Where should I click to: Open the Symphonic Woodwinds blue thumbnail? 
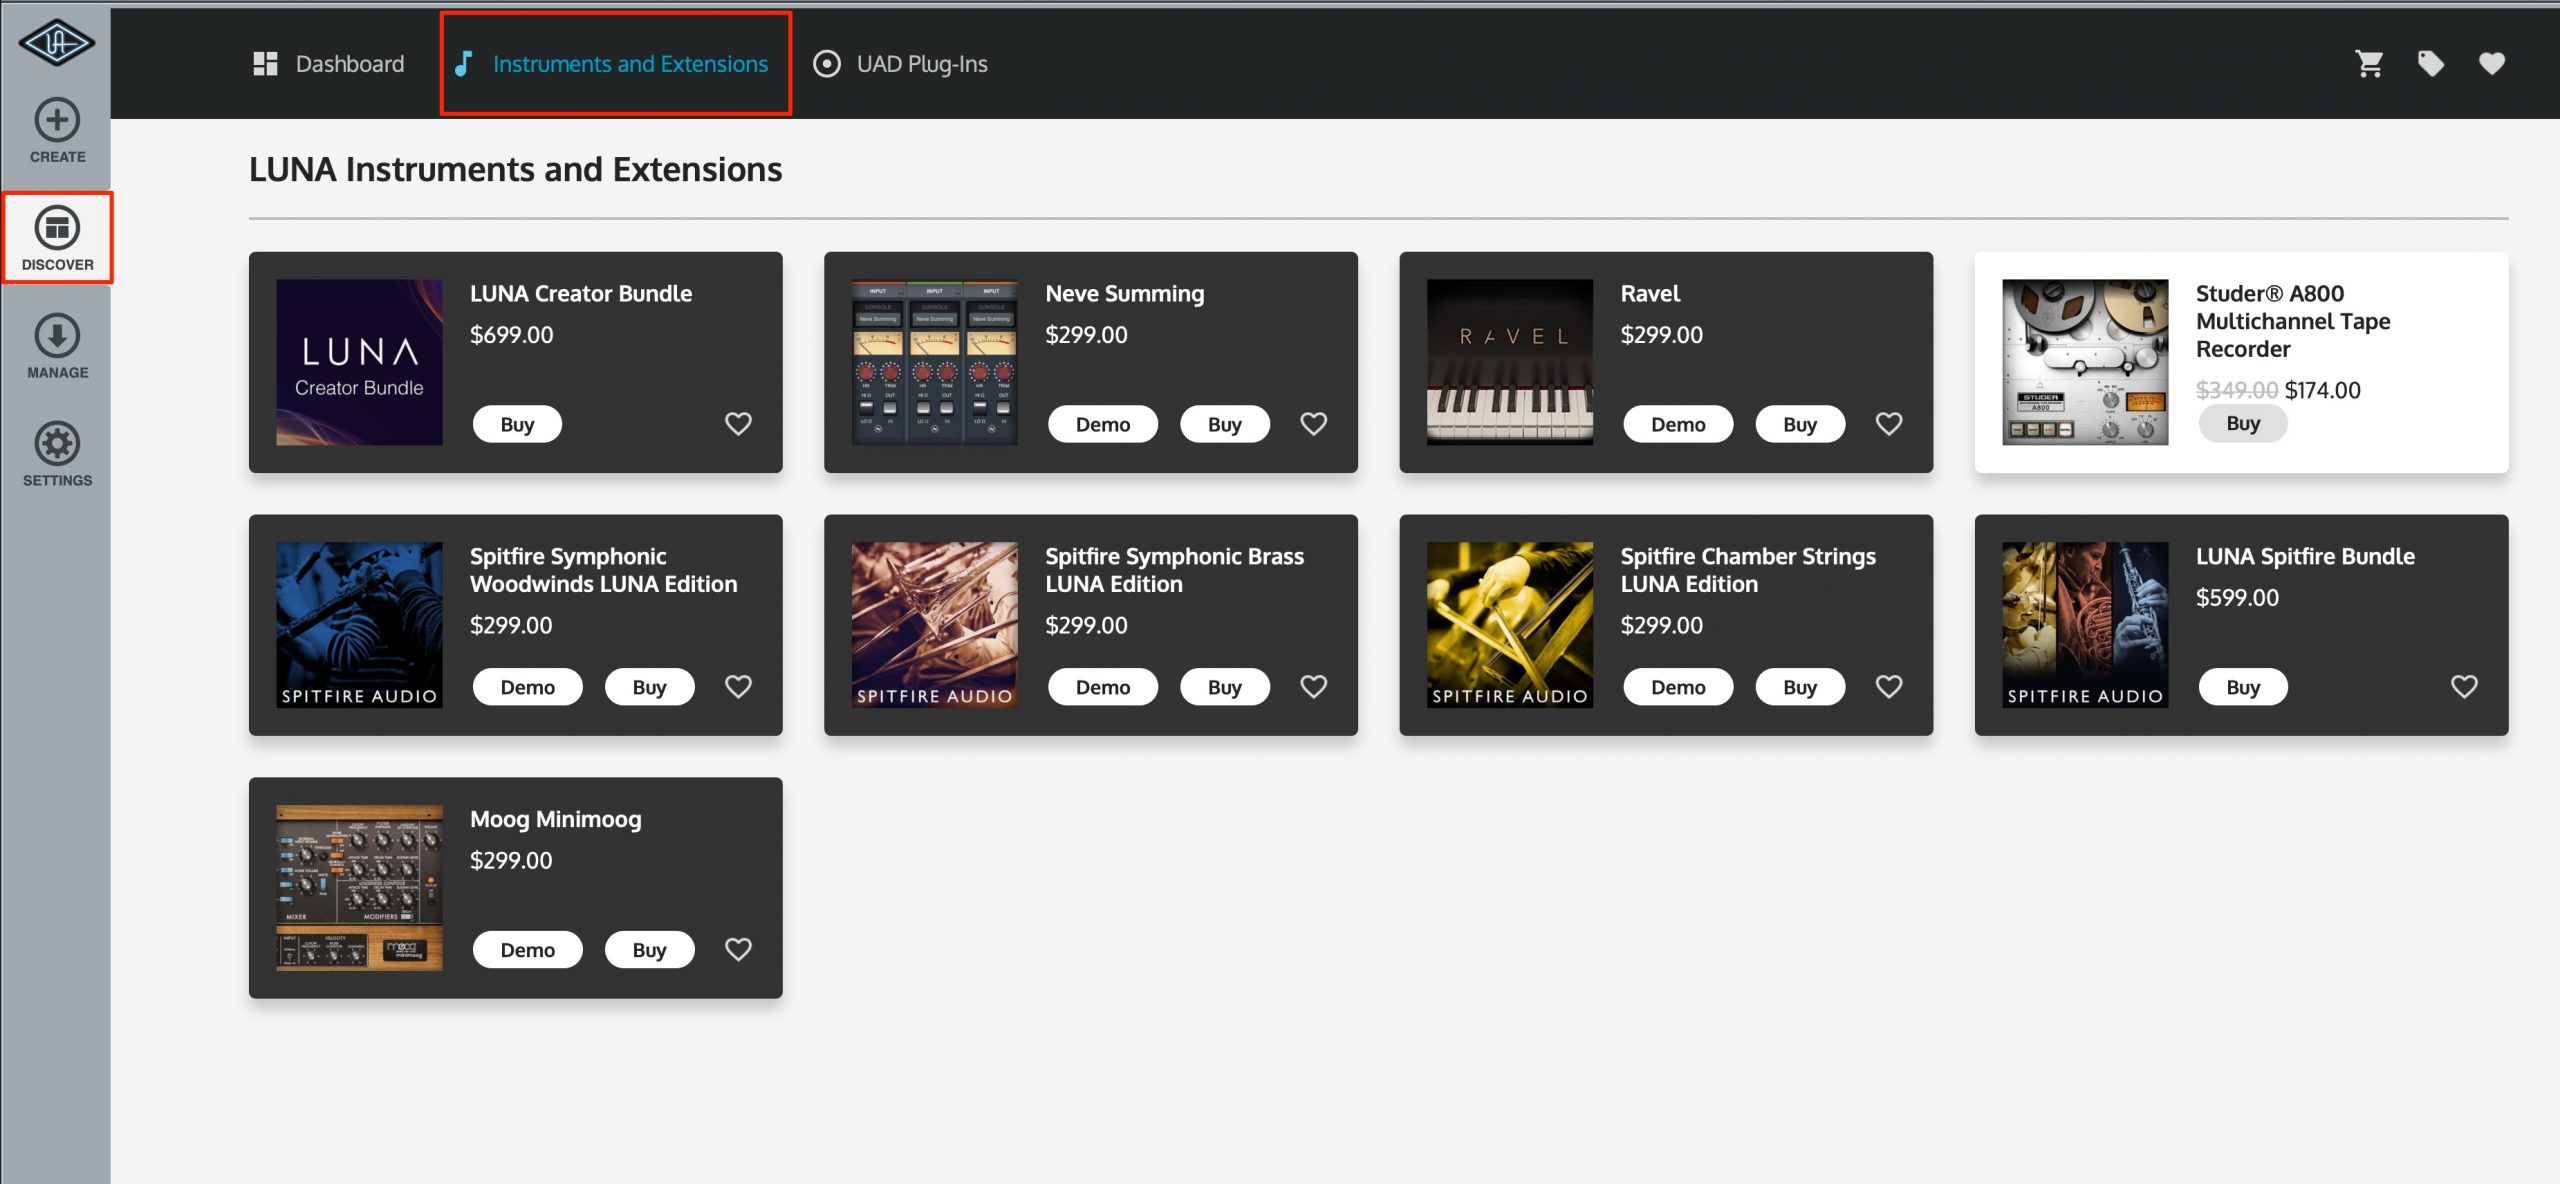tap(359, 625)
